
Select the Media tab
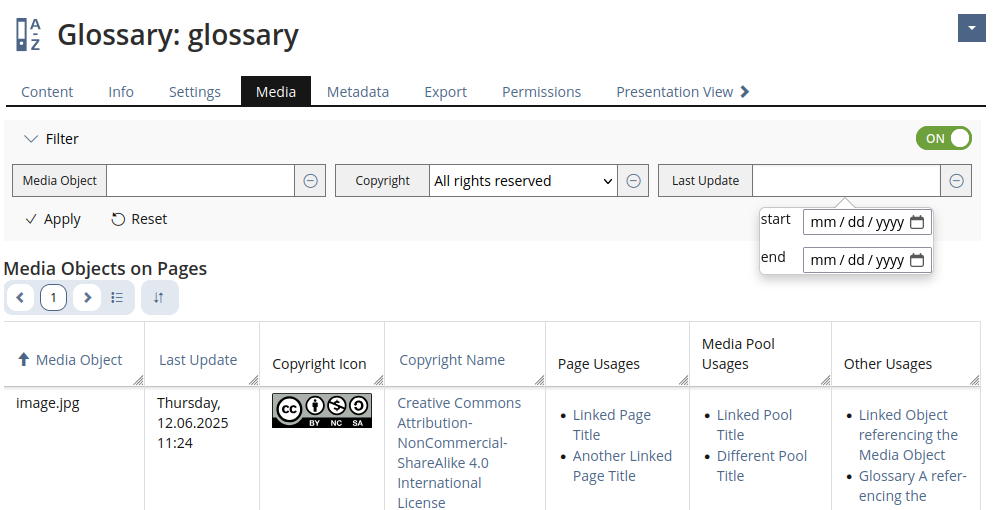(276, 91)
